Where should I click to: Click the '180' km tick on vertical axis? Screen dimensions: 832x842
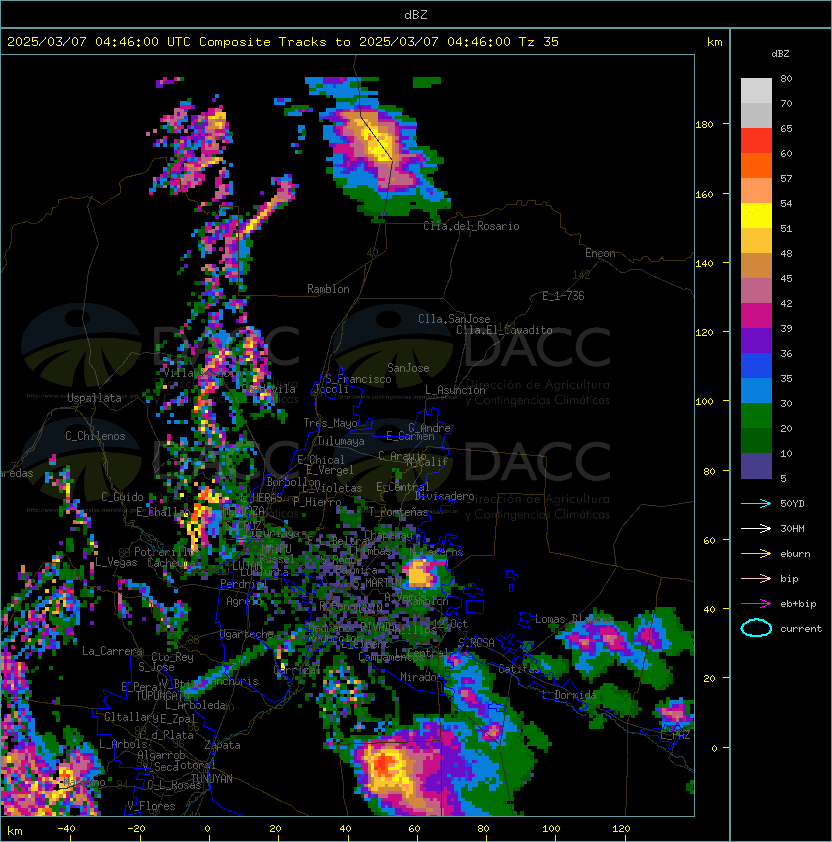704,125
